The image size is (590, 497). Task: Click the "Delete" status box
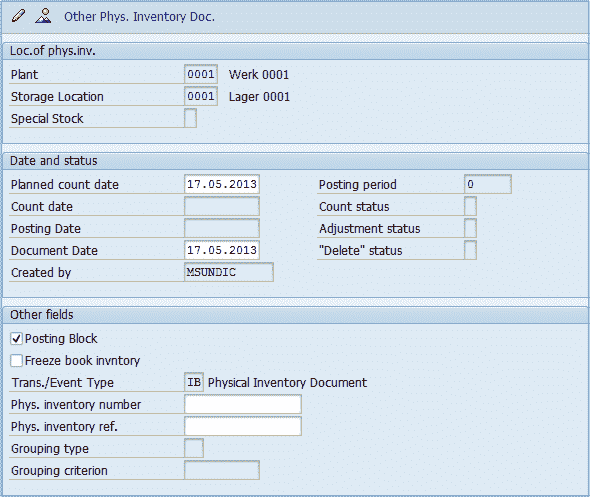(x=470, y=250)
